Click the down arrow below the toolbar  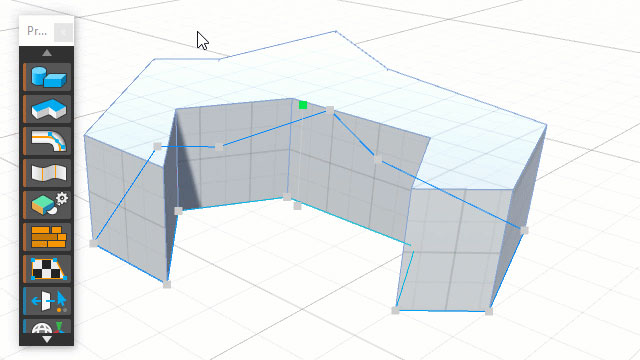click(47, 339)
